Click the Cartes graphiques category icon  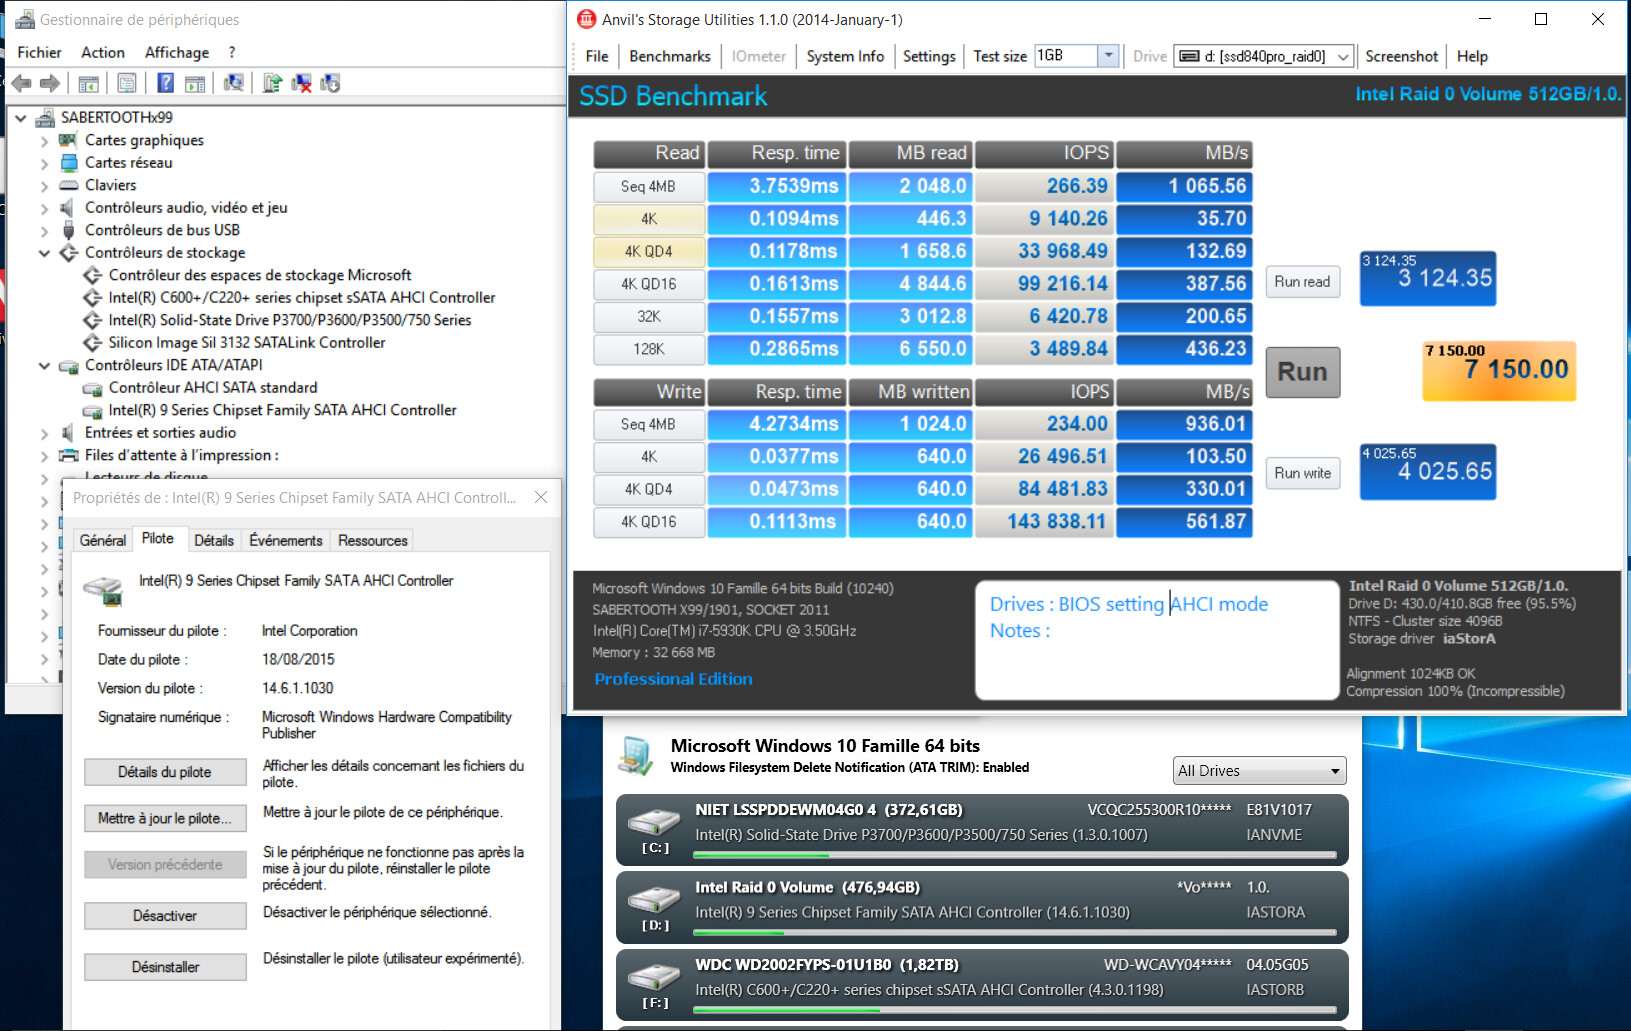(x=69, y=140)
